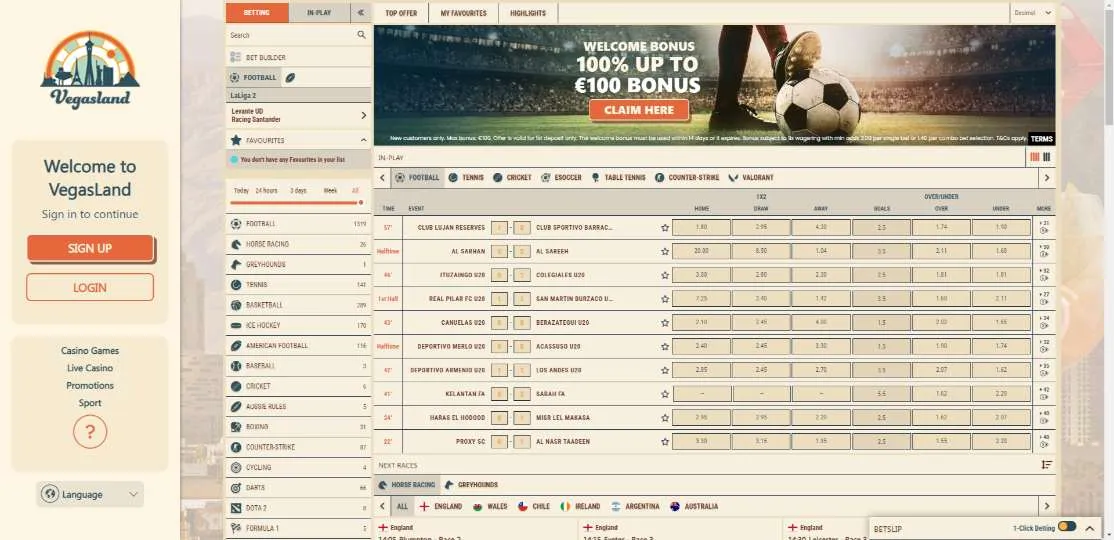Open more markets for Proxy SC match
Viewport: 1114px width, 540px height.
point(1044,441)
